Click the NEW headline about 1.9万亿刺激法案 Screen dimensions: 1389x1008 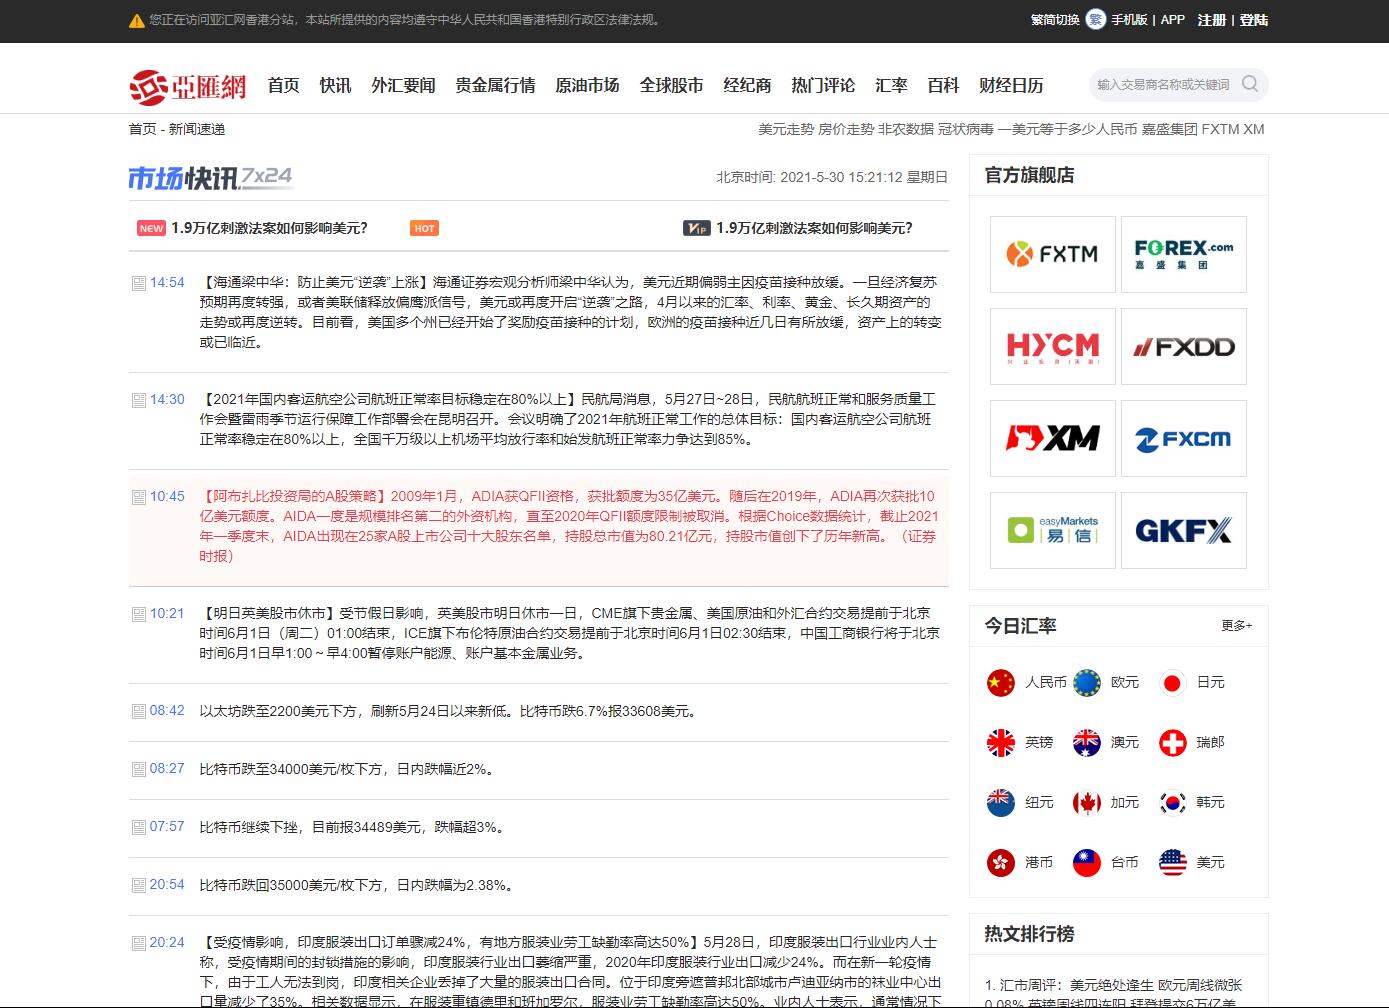pyautogui.click(x=269, y=228)
